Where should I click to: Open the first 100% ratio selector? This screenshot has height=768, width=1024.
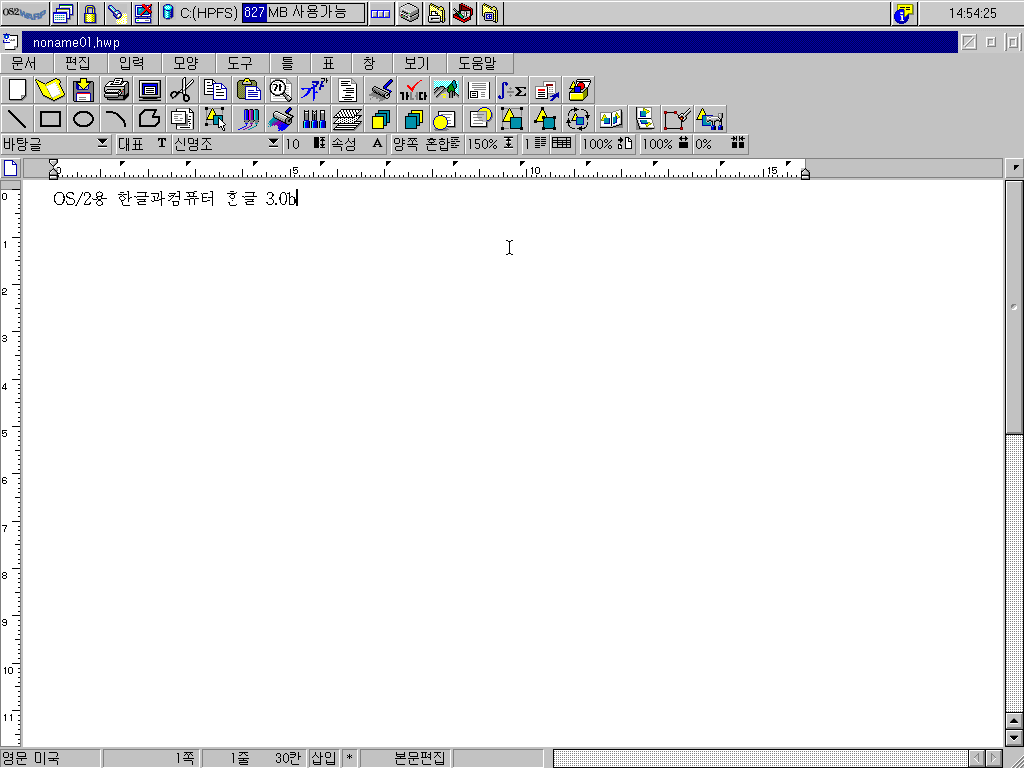607,144
